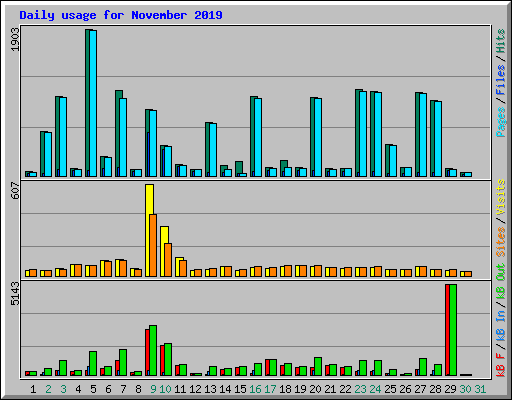Click the cyan pages bar for day 23
512x400 pixels.
point(363,134)
